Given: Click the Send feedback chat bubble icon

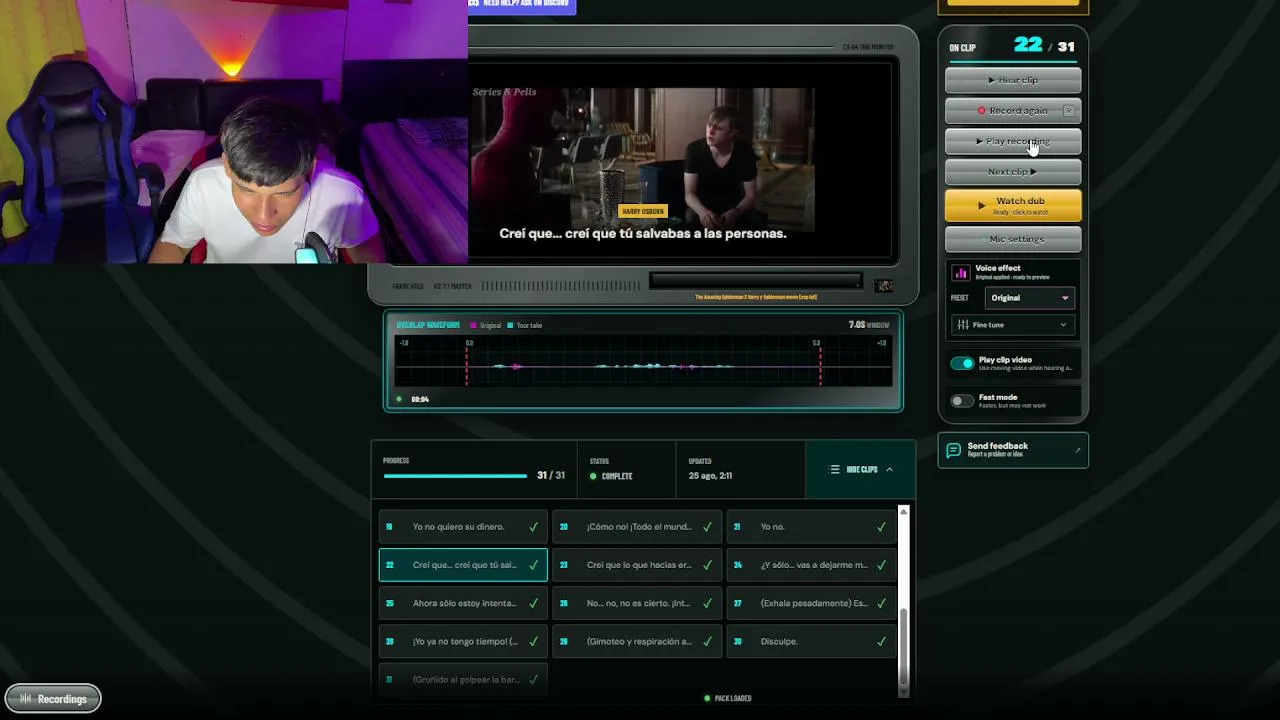Looking at the screenshot, I should click(x=953, y=451).
